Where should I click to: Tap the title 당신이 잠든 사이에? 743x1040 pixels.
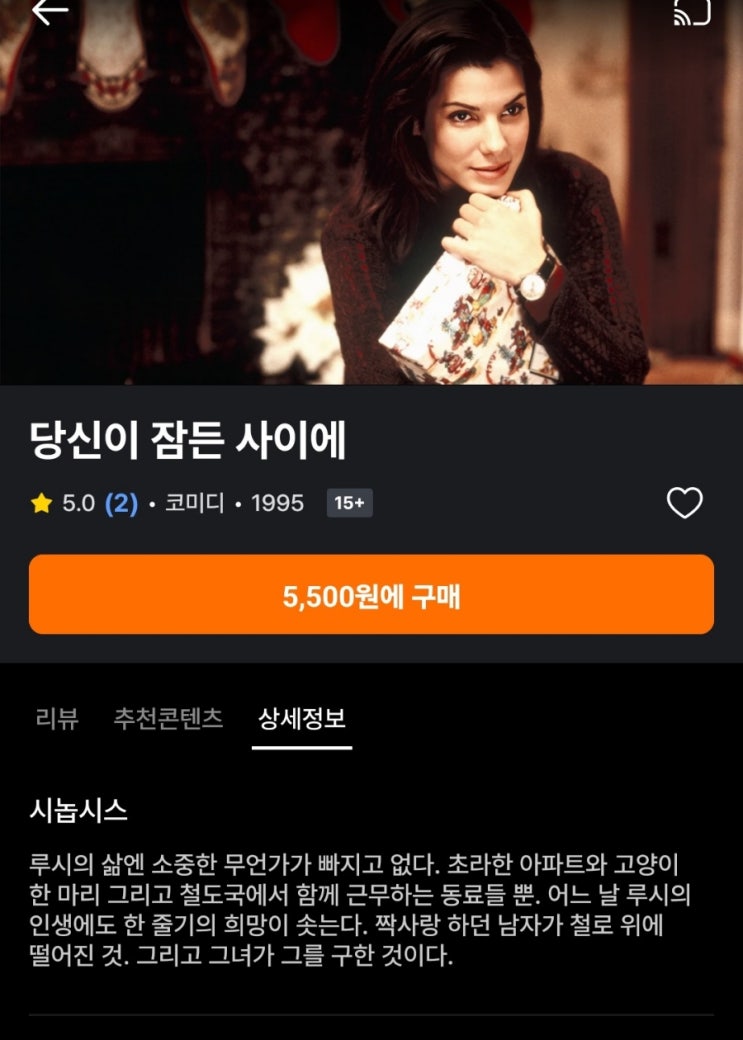[x=188, y=440]
